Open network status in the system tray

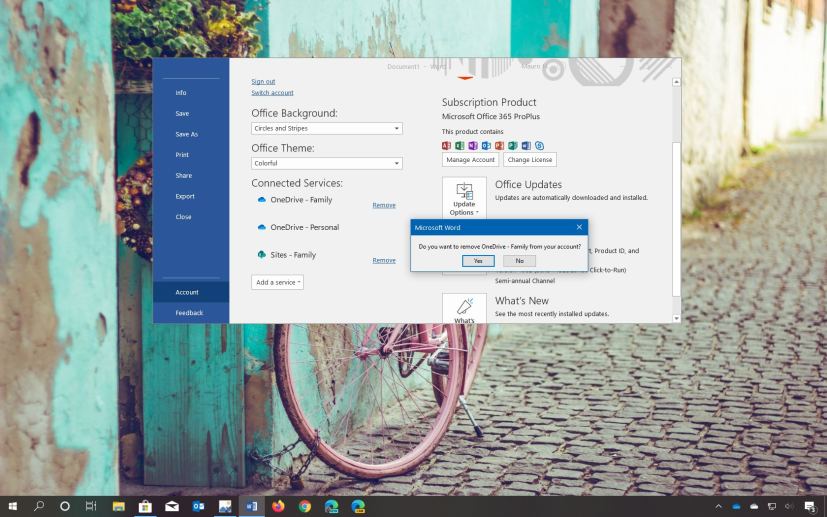[x=772, y=506]
